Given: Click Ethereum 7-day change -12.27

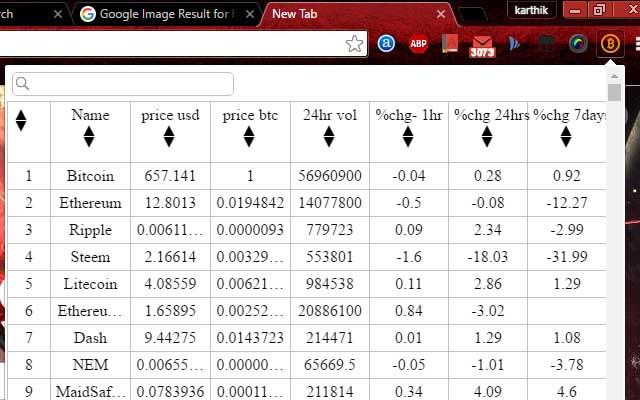Looking at the screenshot, I should 567,203.
